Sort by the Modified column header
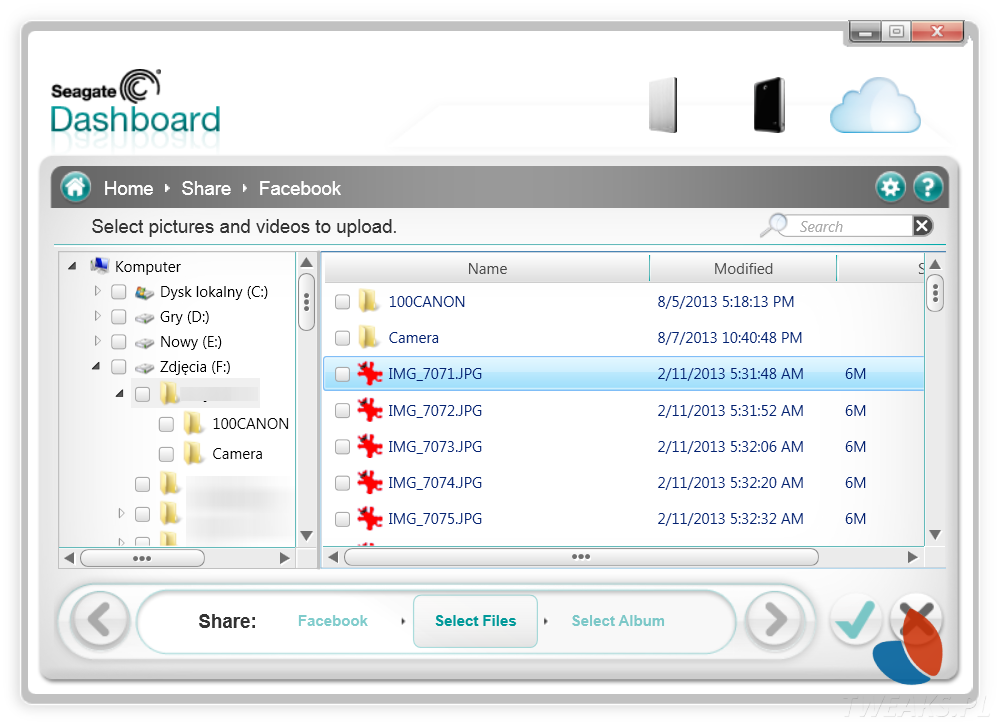The image size is (1000, 725). coord(743,268)
